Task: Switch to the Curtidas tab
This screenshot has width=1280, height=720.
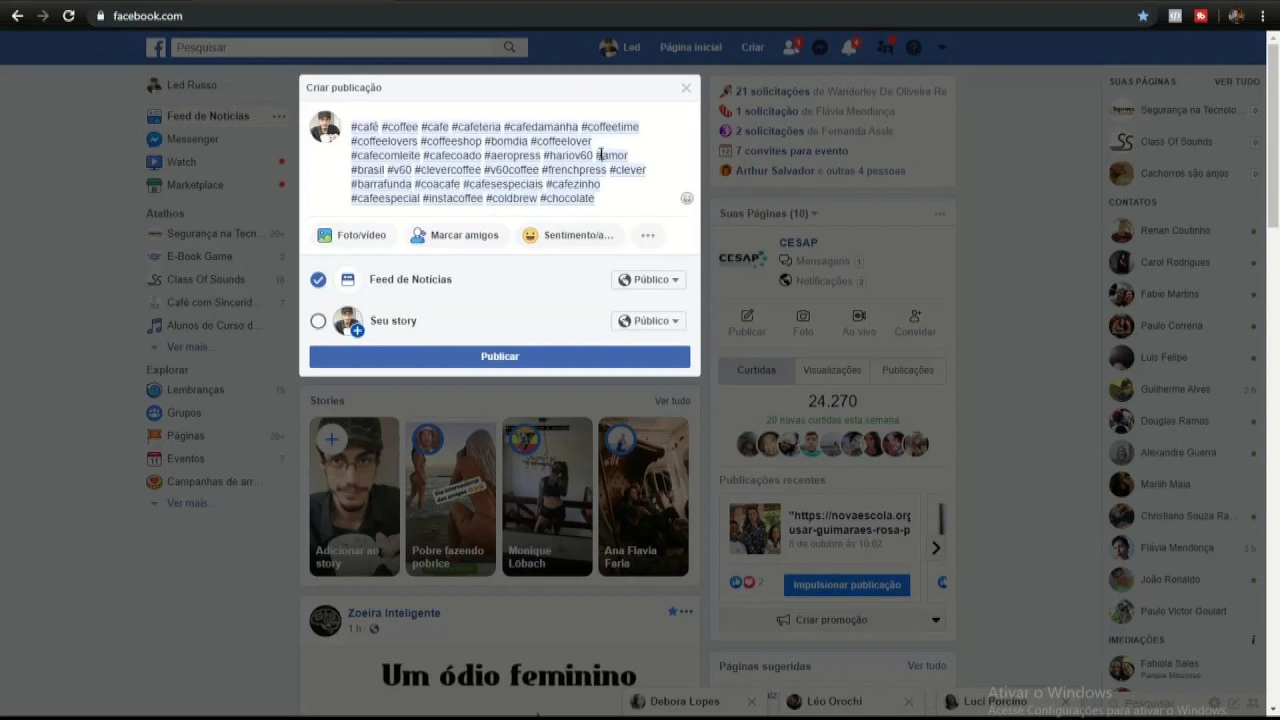Action: (756, 370)
